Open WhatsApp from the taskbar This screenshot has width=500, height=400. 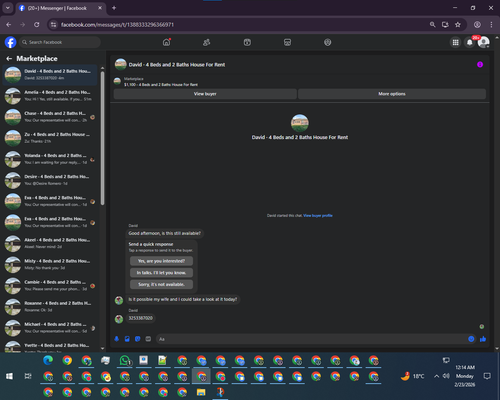[125, 360]
